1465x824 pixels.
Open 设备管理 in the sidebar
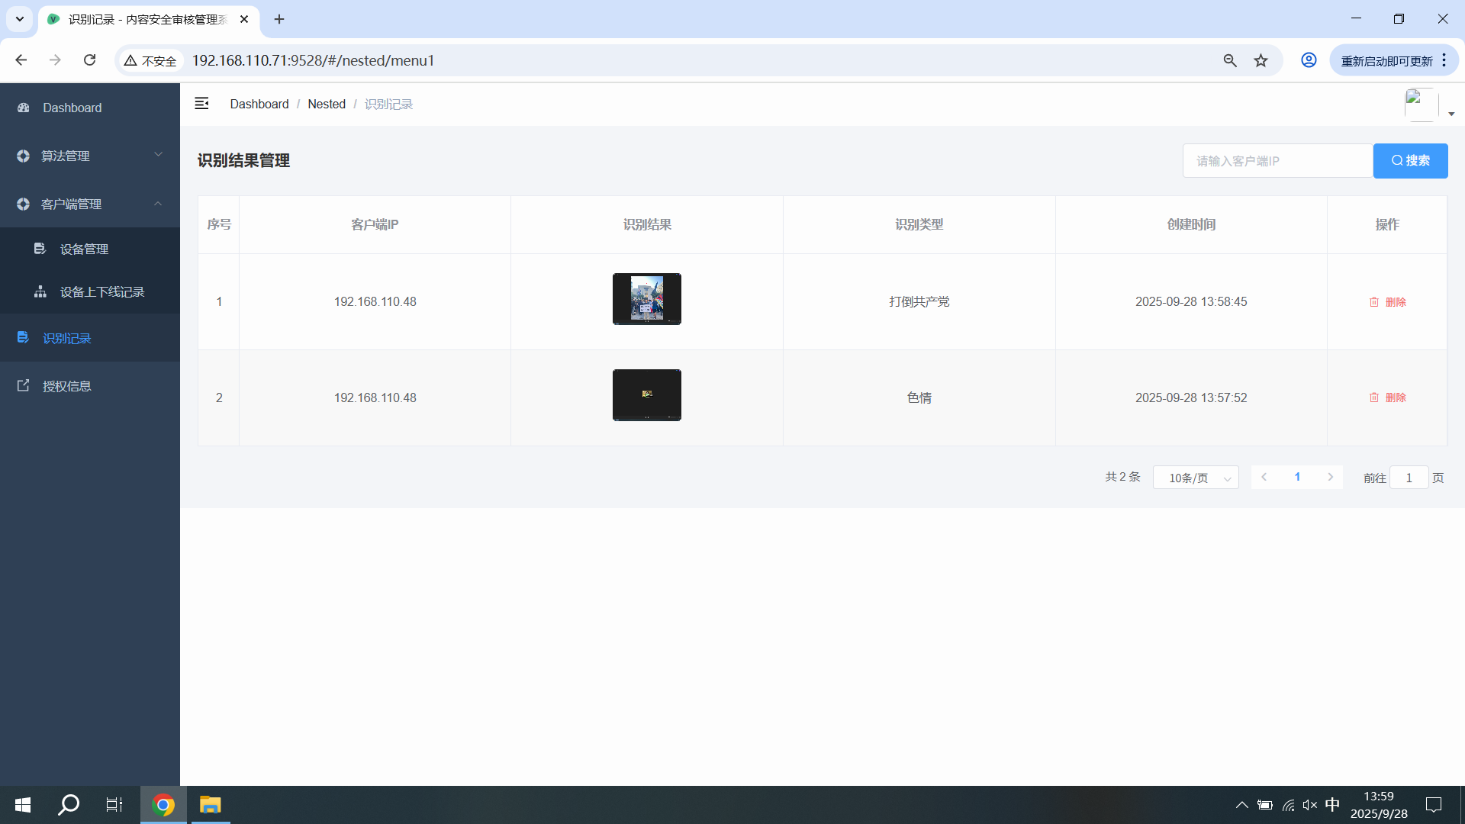(x=84, y=249)
